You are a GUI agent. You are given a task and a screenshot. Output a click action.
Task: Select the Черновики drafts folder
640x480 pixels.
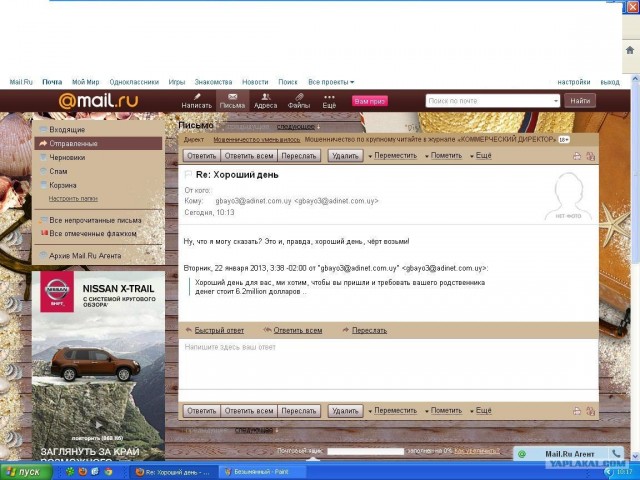pyautogui.click(x=67, y=157)
